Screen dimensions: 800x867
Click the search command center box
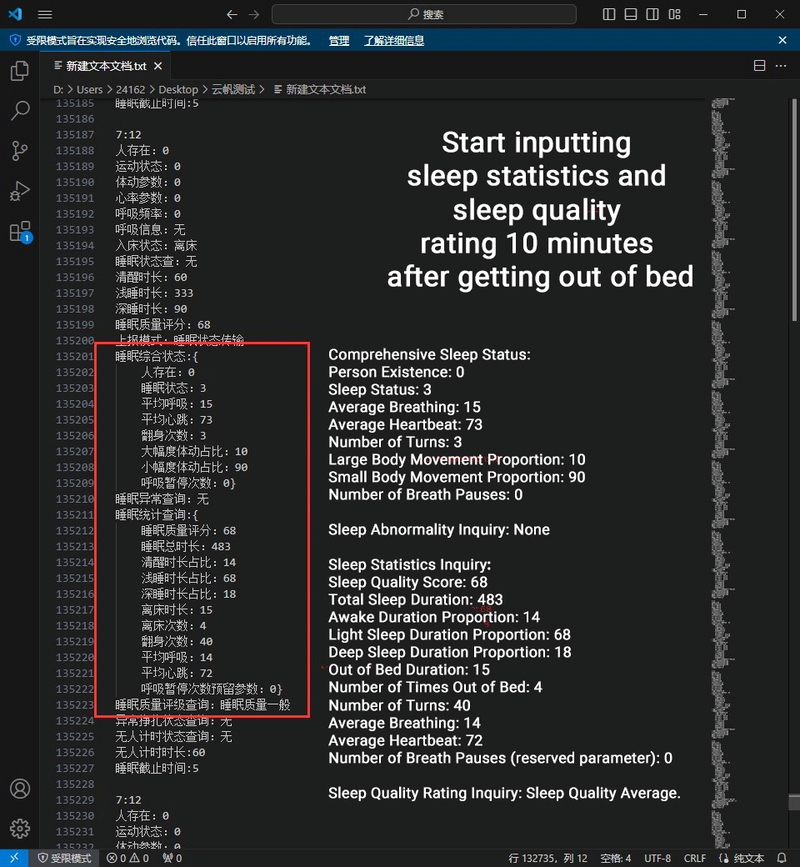click(424, 14)
